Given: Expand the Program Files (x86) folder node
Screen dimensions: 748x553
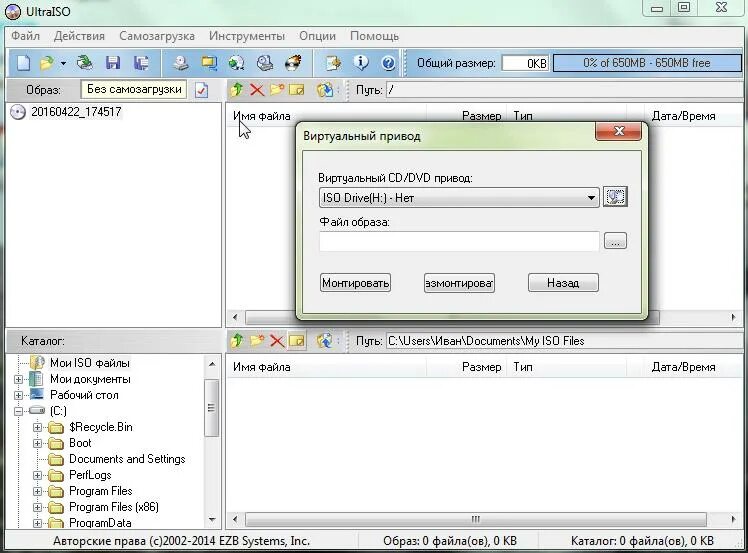Looking at the screenshot, I should (37, 507).
